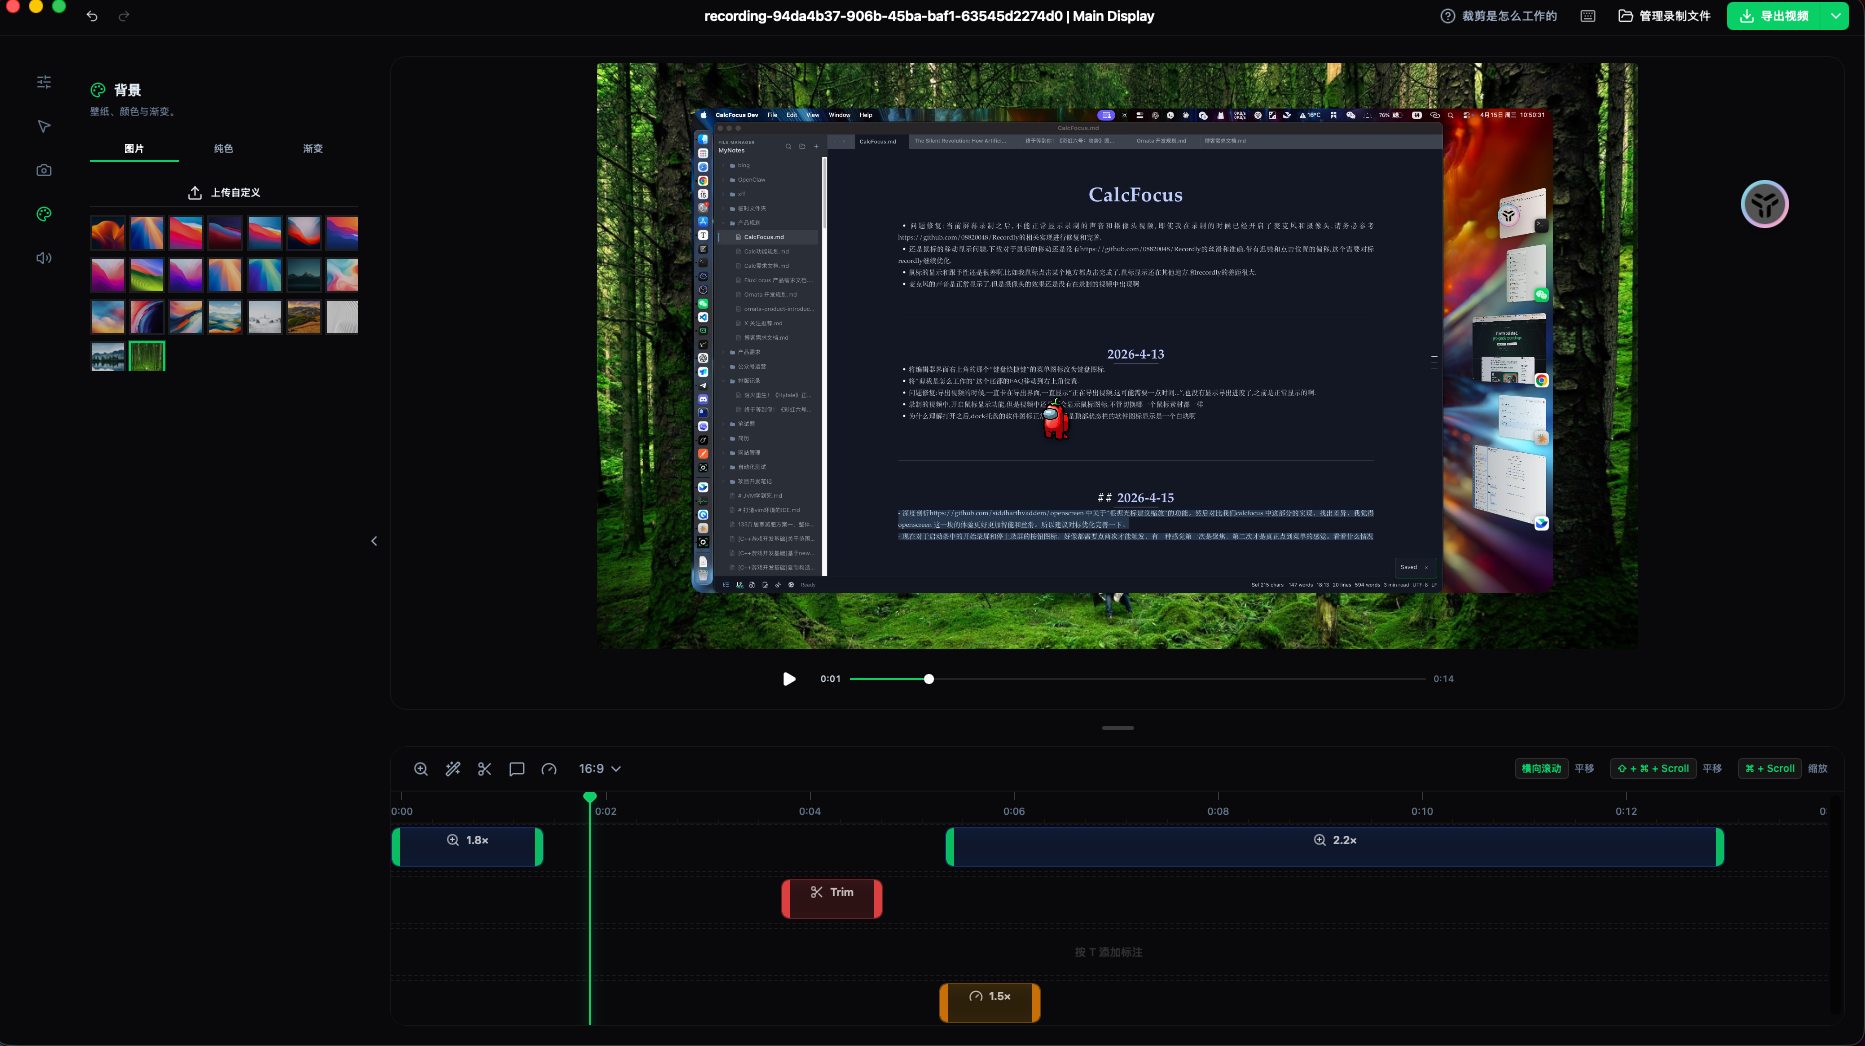
Task: Click the ⌘ + Scroll zoom shortcut badge
Action: [x=1770, y=769]
